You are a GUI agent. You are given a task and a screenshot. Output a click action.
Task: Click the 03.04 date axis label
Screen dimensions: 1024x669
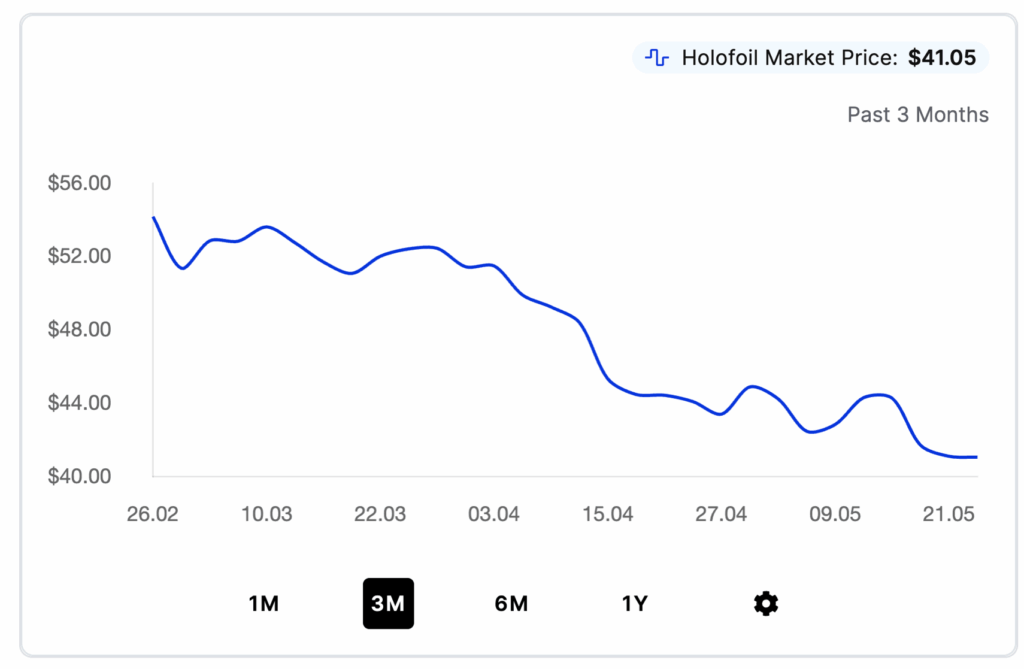pyautogui.click(x=494, y=514)
